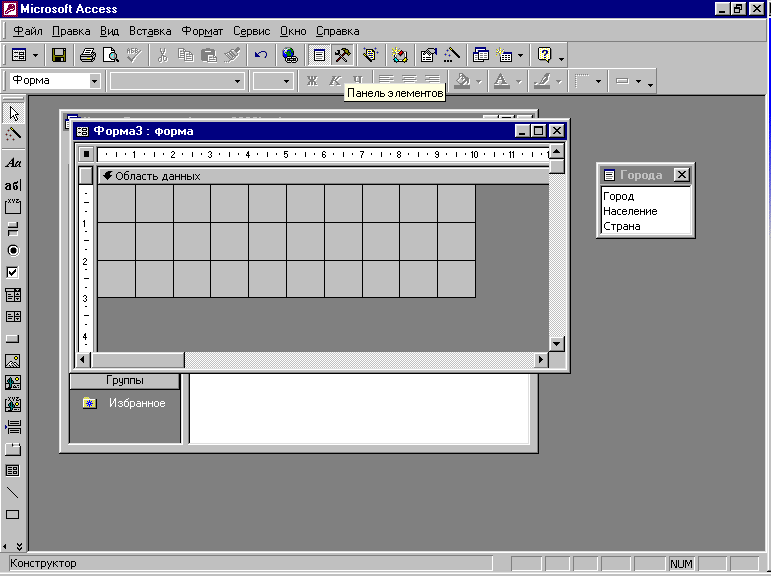
Task: Open the empty Font name combo box
Action: pos(177,81)
